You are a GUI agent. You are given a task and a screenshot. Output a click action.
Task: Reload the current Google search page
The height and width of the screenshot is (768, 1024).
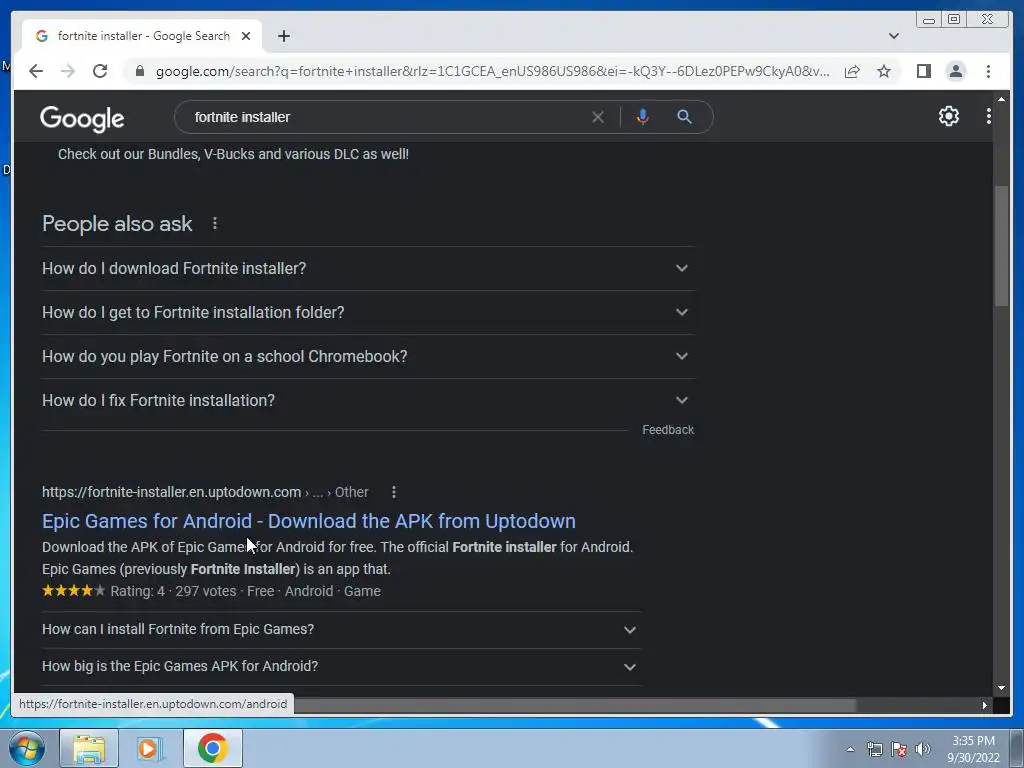[x=100, y=71]
